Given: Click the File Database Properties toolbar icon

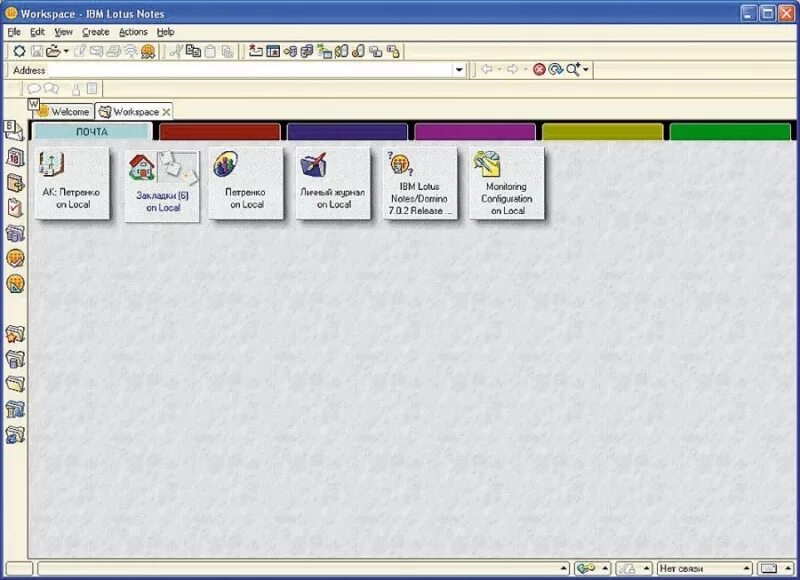Looking at the screenshot, I should (x=19, y=51).
